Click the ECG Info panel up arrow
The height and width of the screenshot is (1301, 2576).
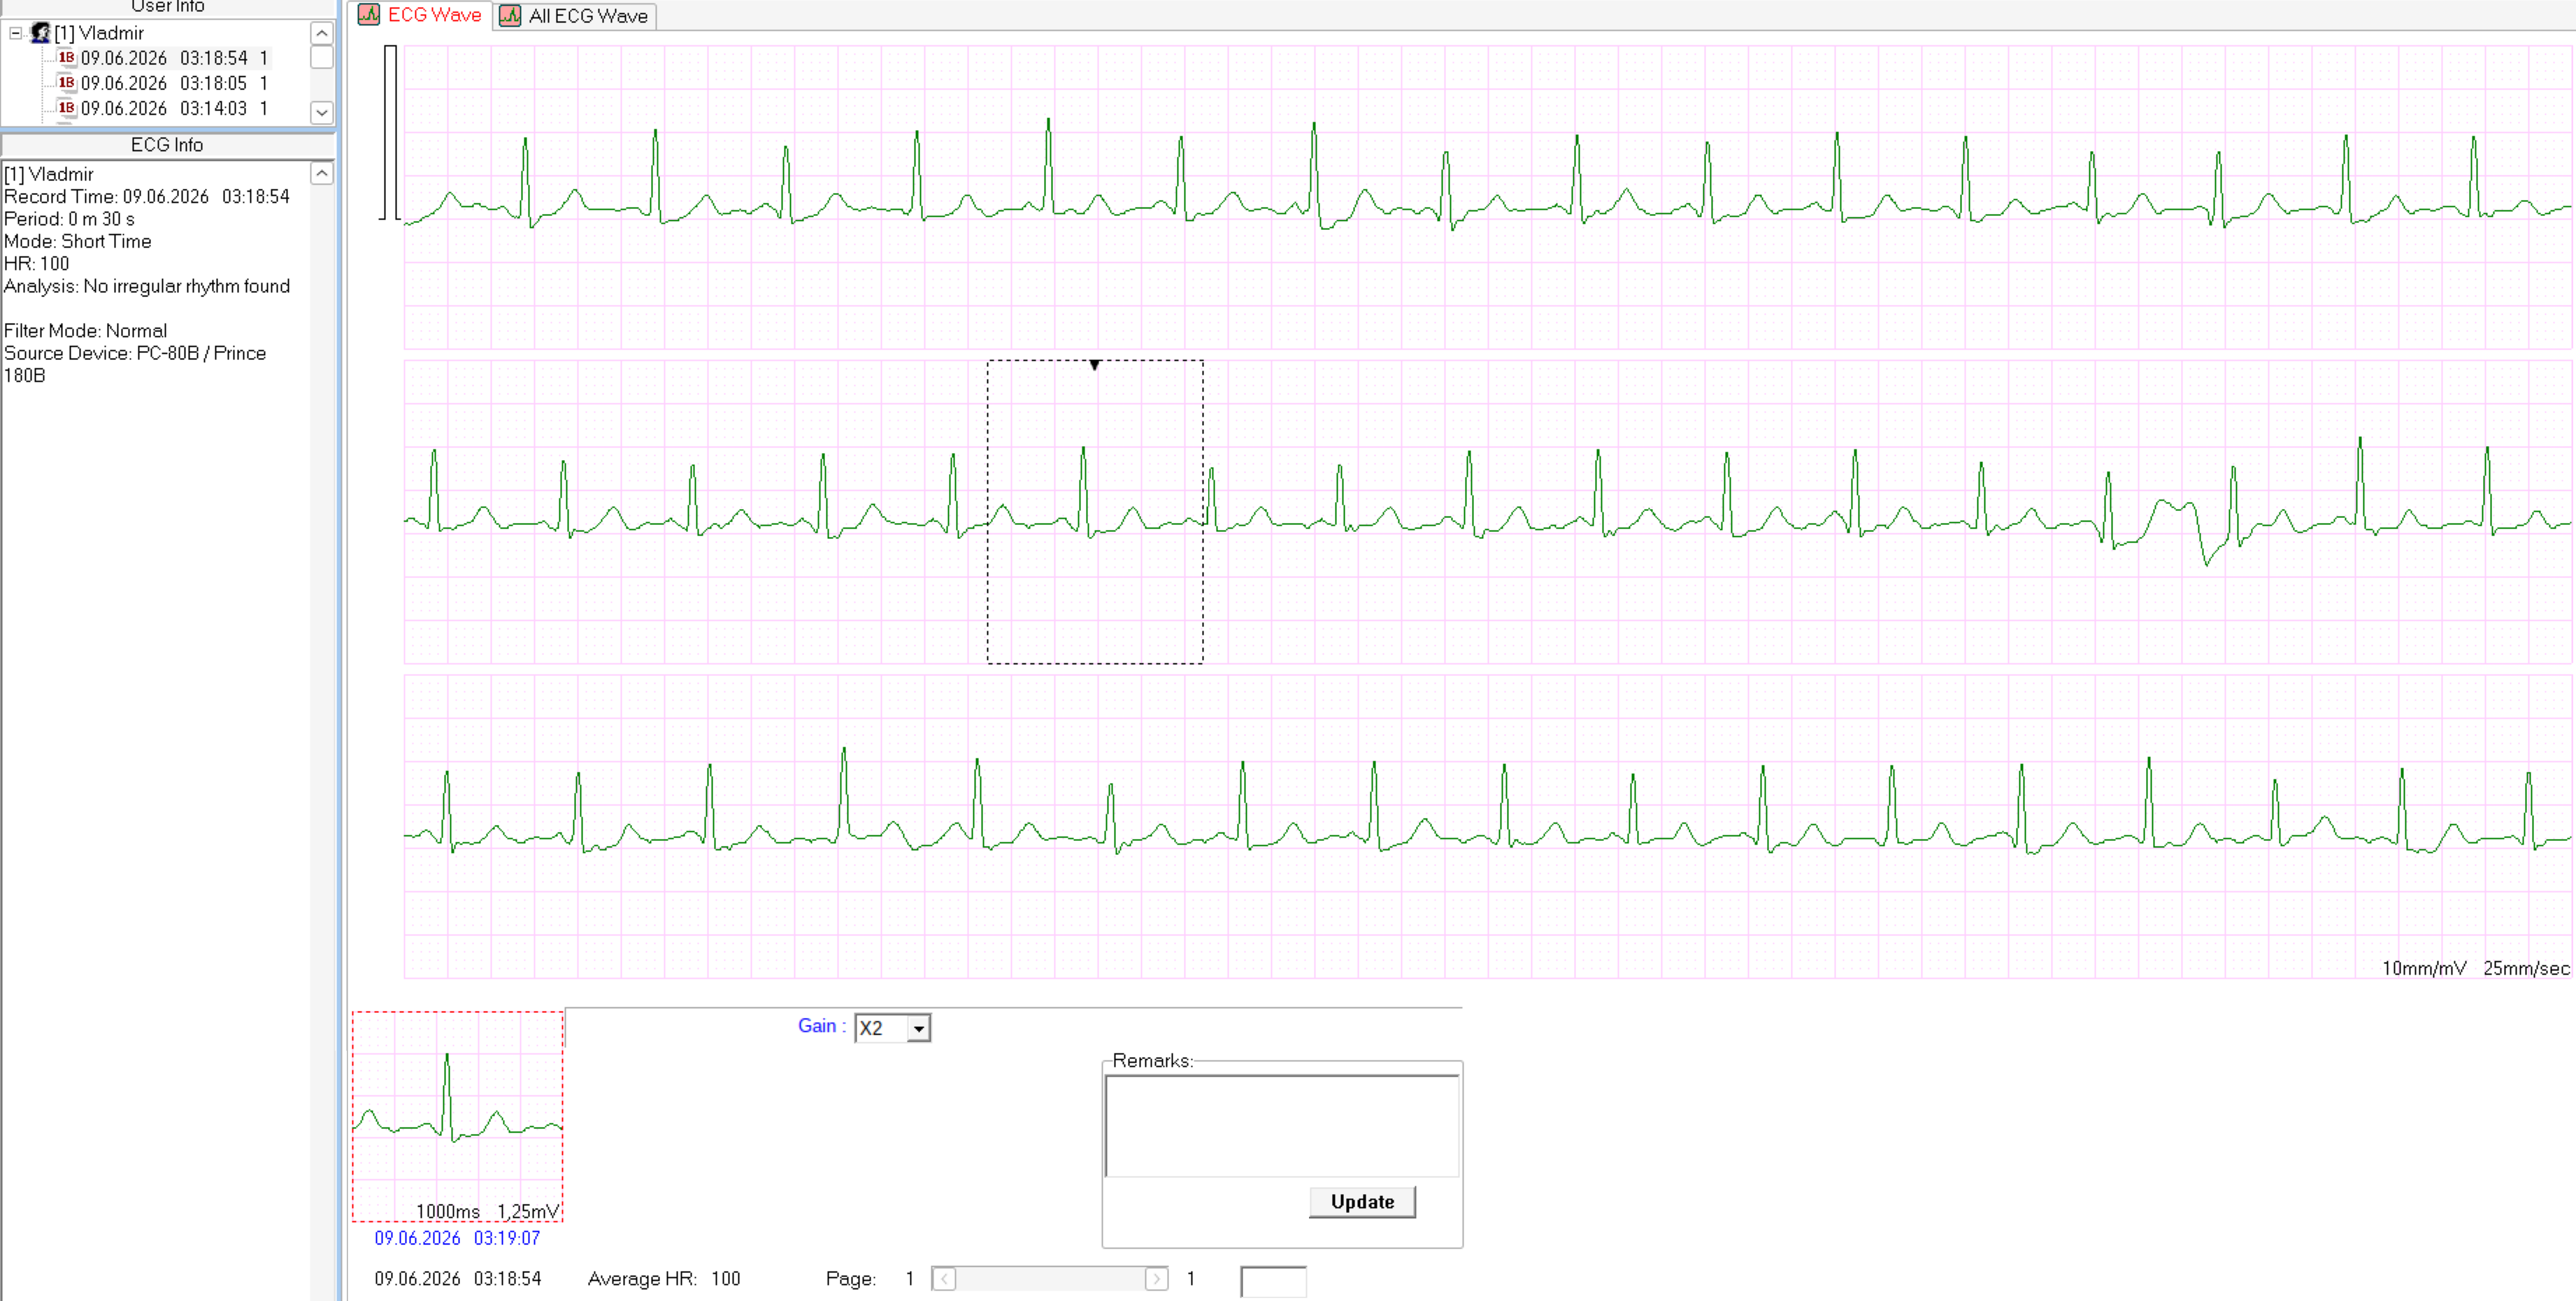point(321,173)
